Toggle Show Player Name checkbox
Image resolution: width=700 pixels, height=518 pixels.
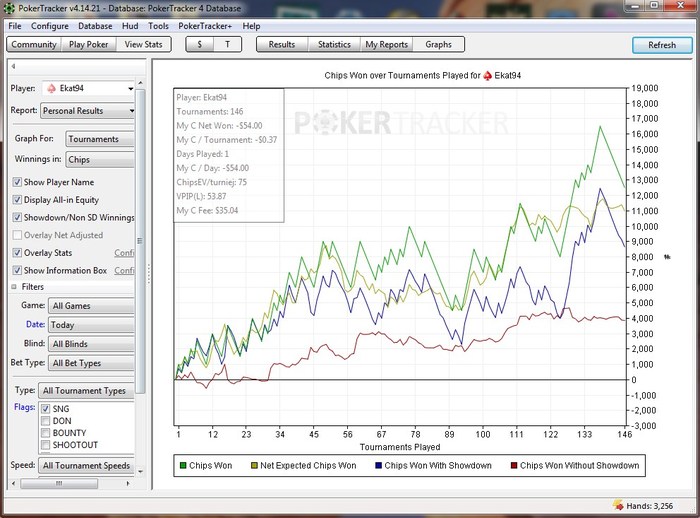click(17, 182)
